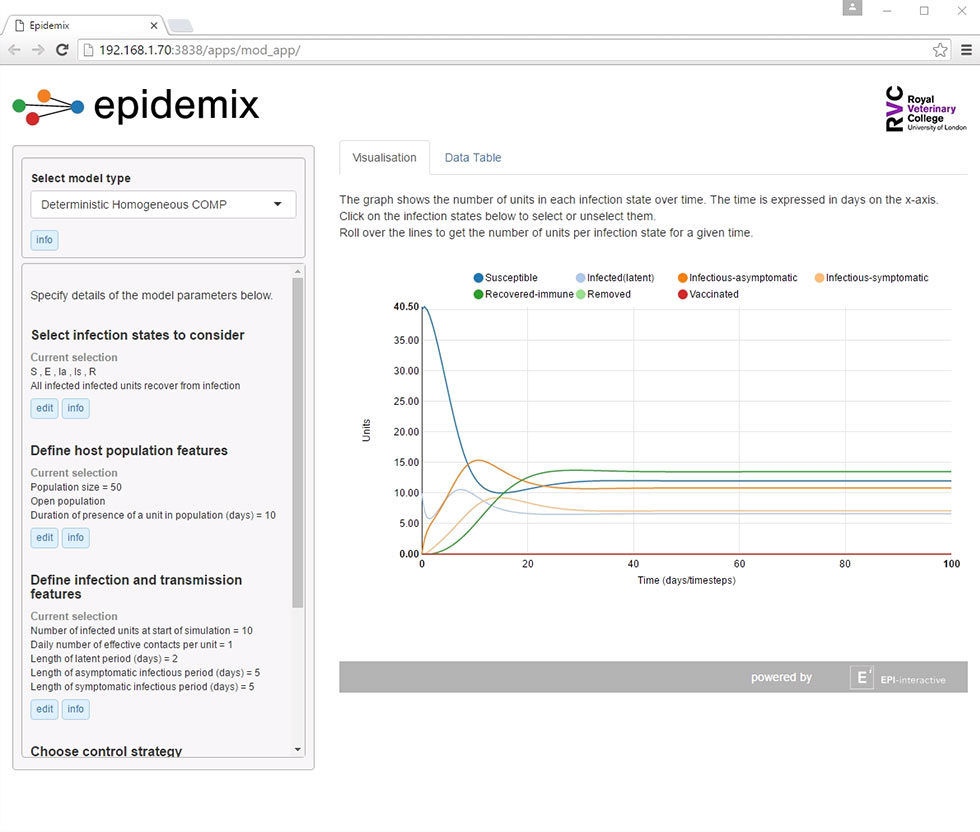Toggle the Susceptible series in the legend

tap(506, 278)
